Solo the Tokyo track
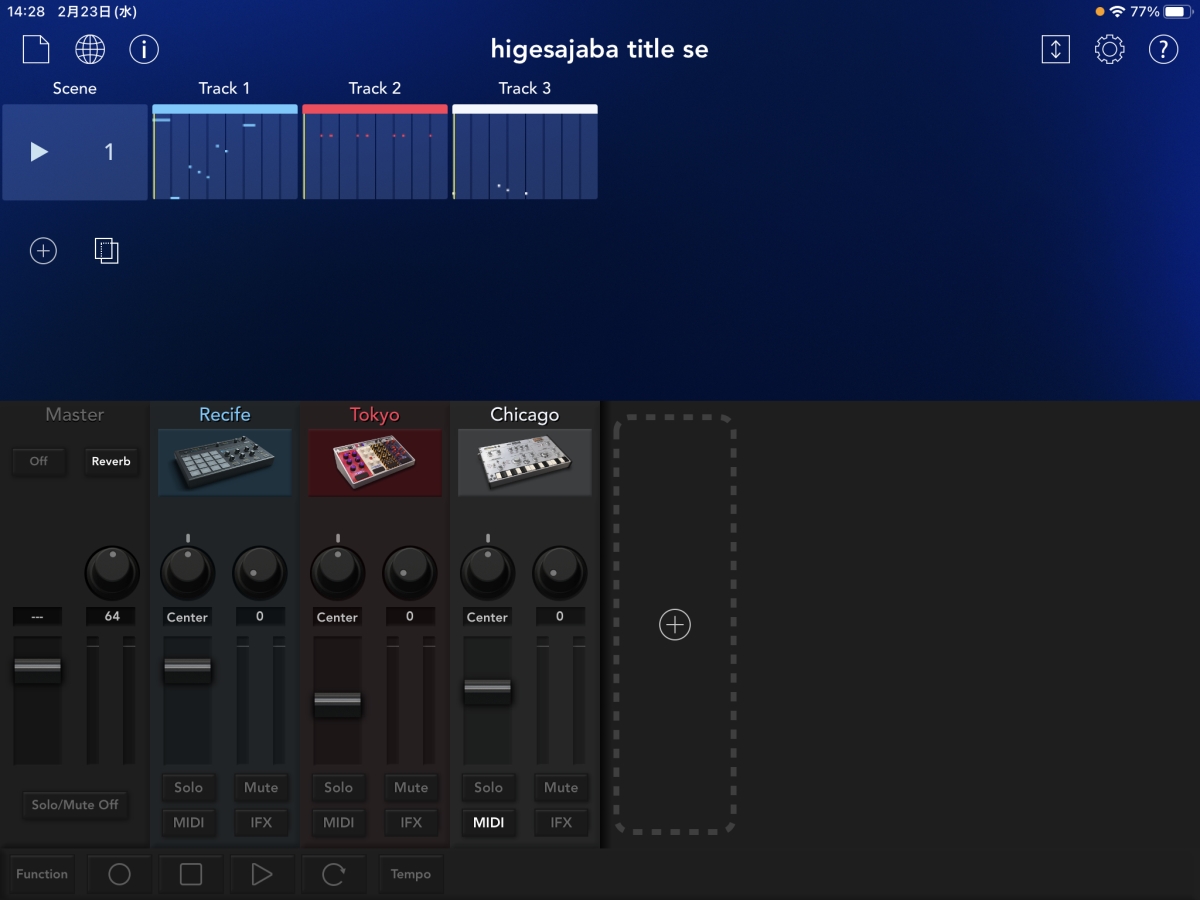 click(x=338, y=787)
